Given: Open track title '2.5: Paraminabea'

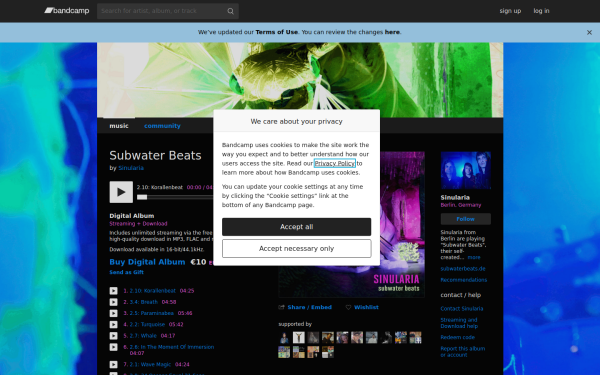Looking at the screenshot, I should 152,313.
